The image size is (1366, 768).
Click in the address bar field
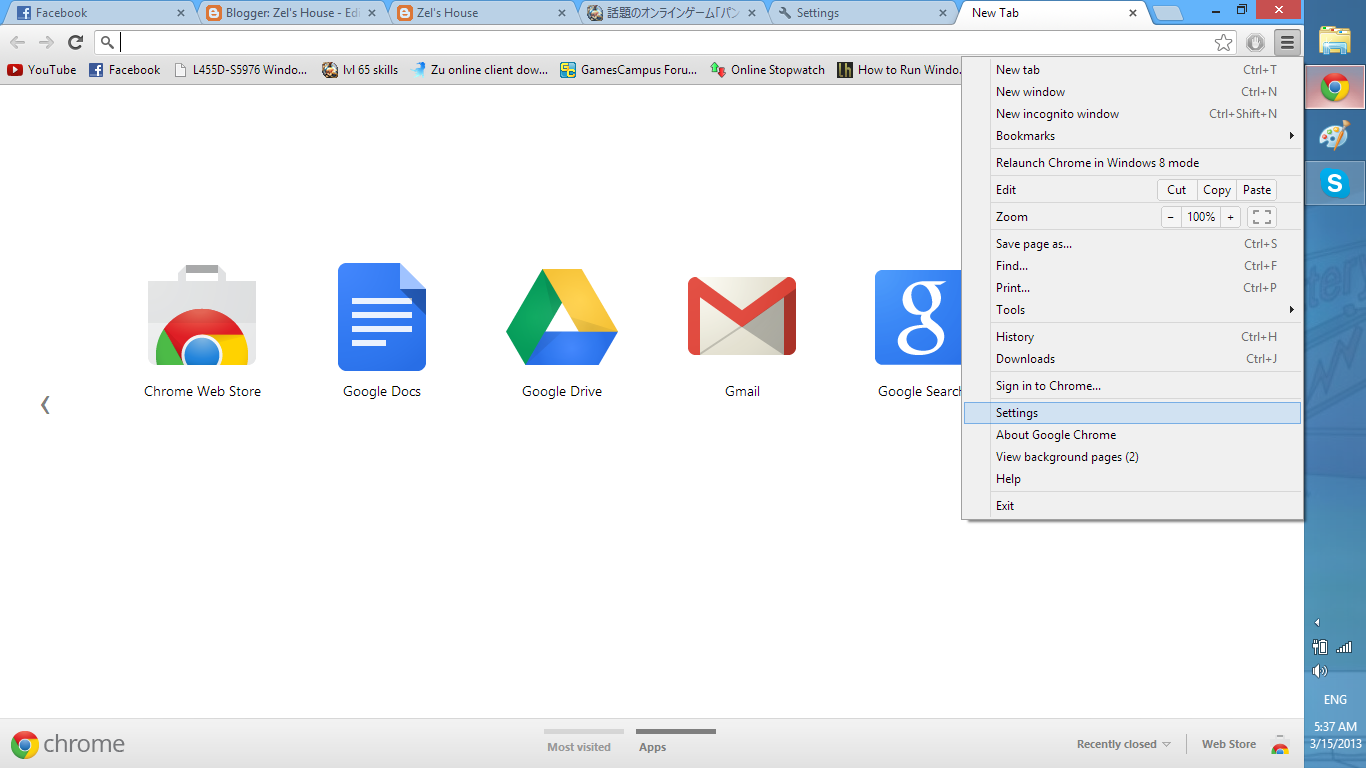click(665, 42)
